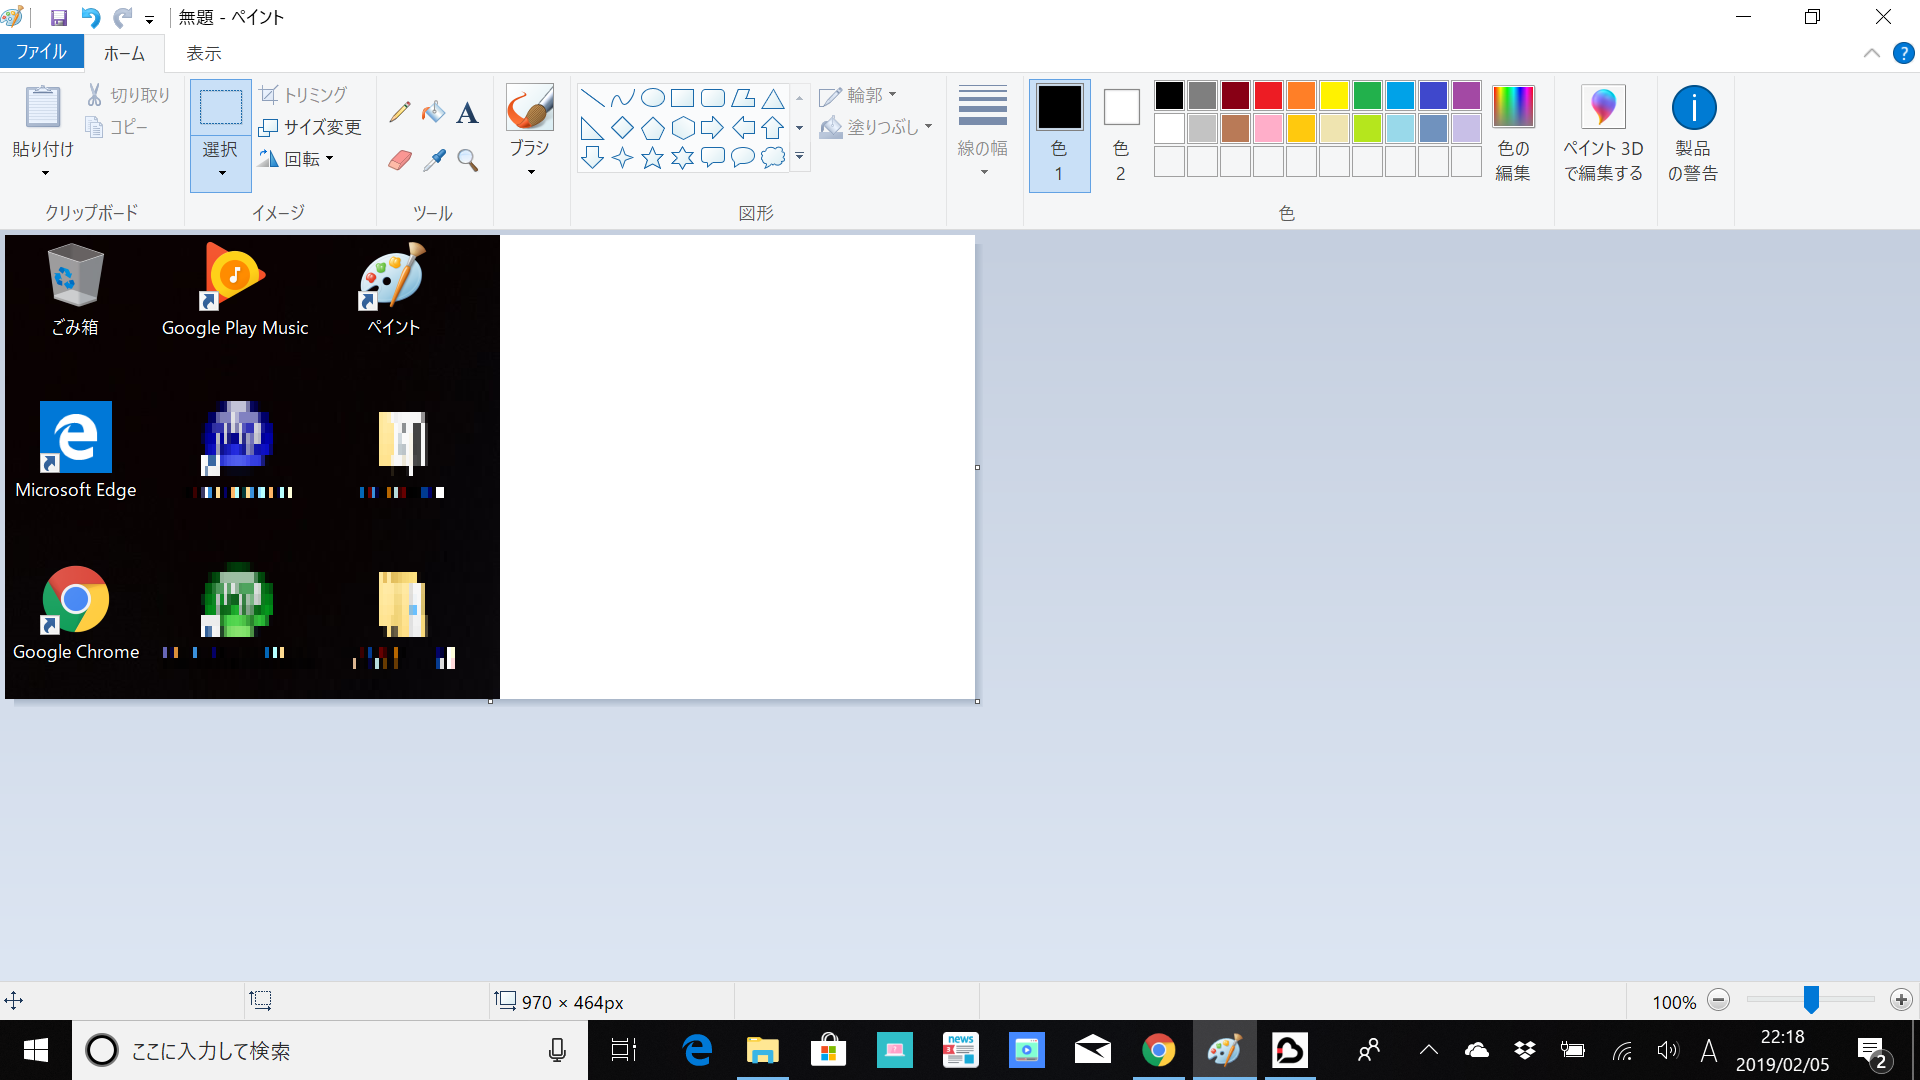Expand the shapes gallery more arrow
This screenshot has height=1080, width=1920.
point(799,156)
